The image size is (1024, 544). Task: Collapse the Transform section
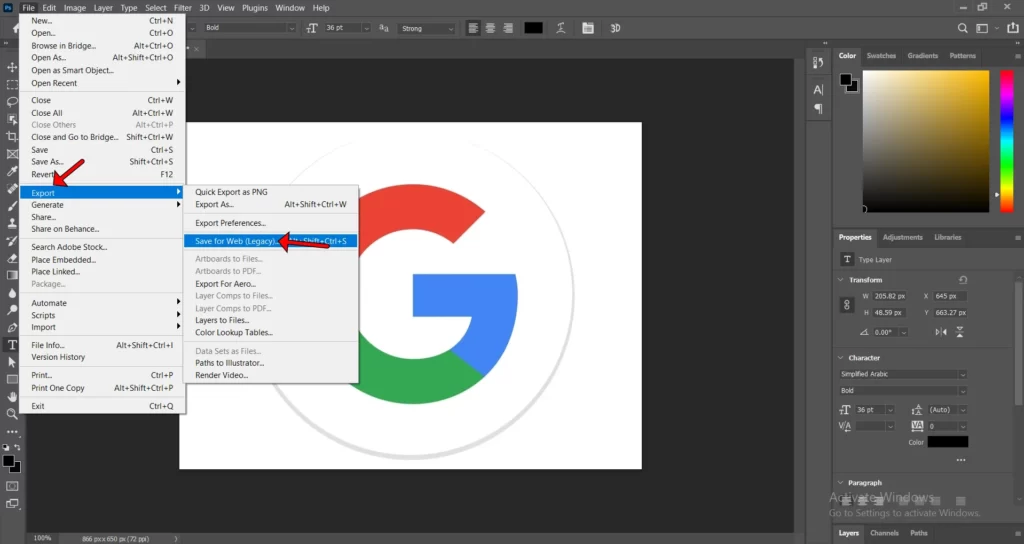[840, 280]
